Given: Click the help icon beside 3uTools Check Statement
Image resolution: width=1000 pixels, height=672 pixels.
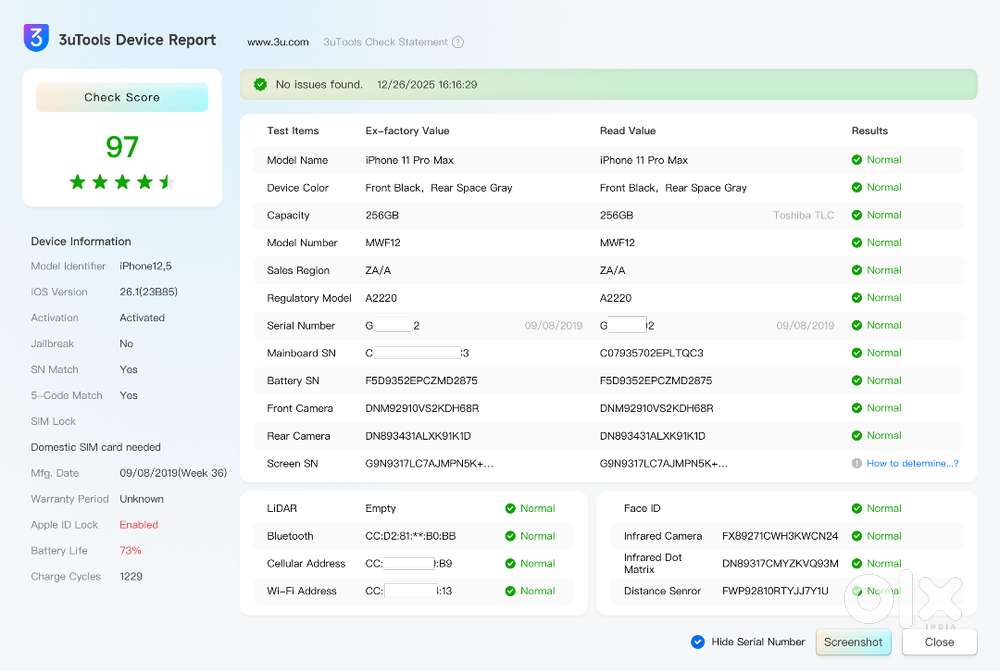Looking at the screenshot, I should coord(458,42).
